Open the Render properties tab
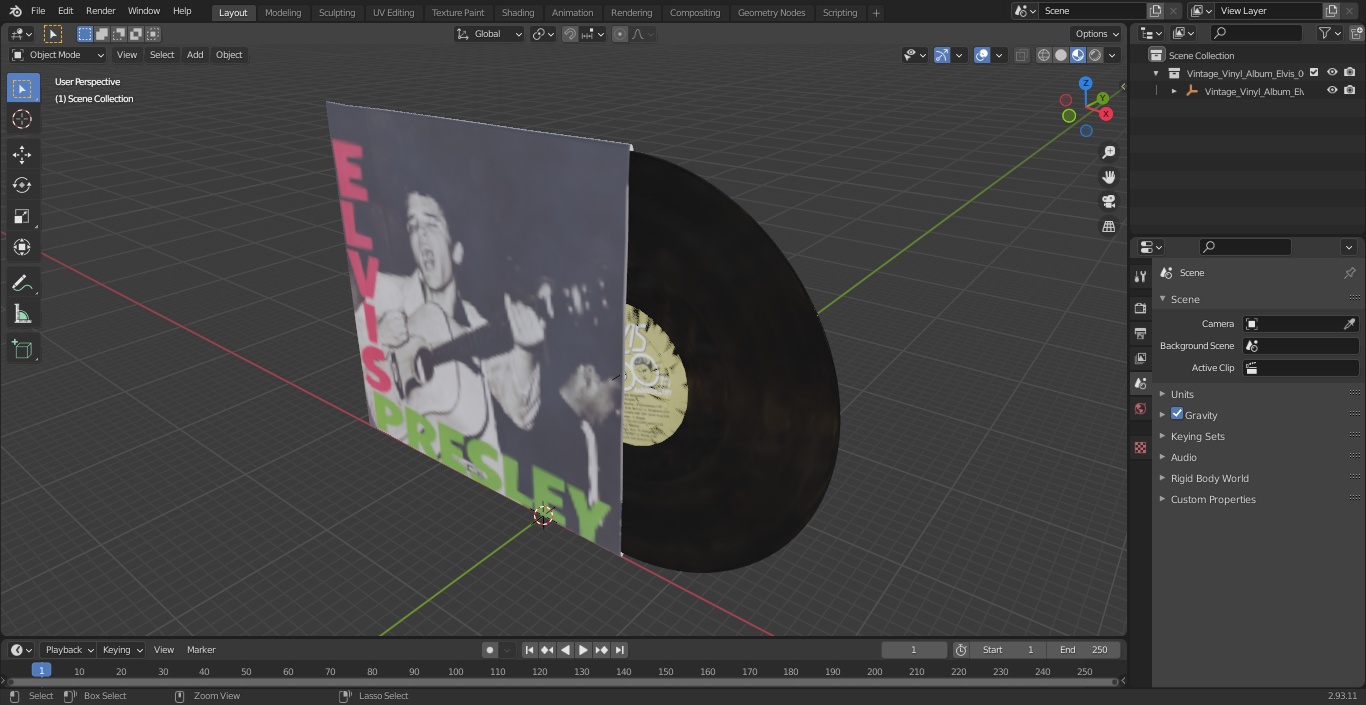1366x705 pixels. pos(1140,308)
